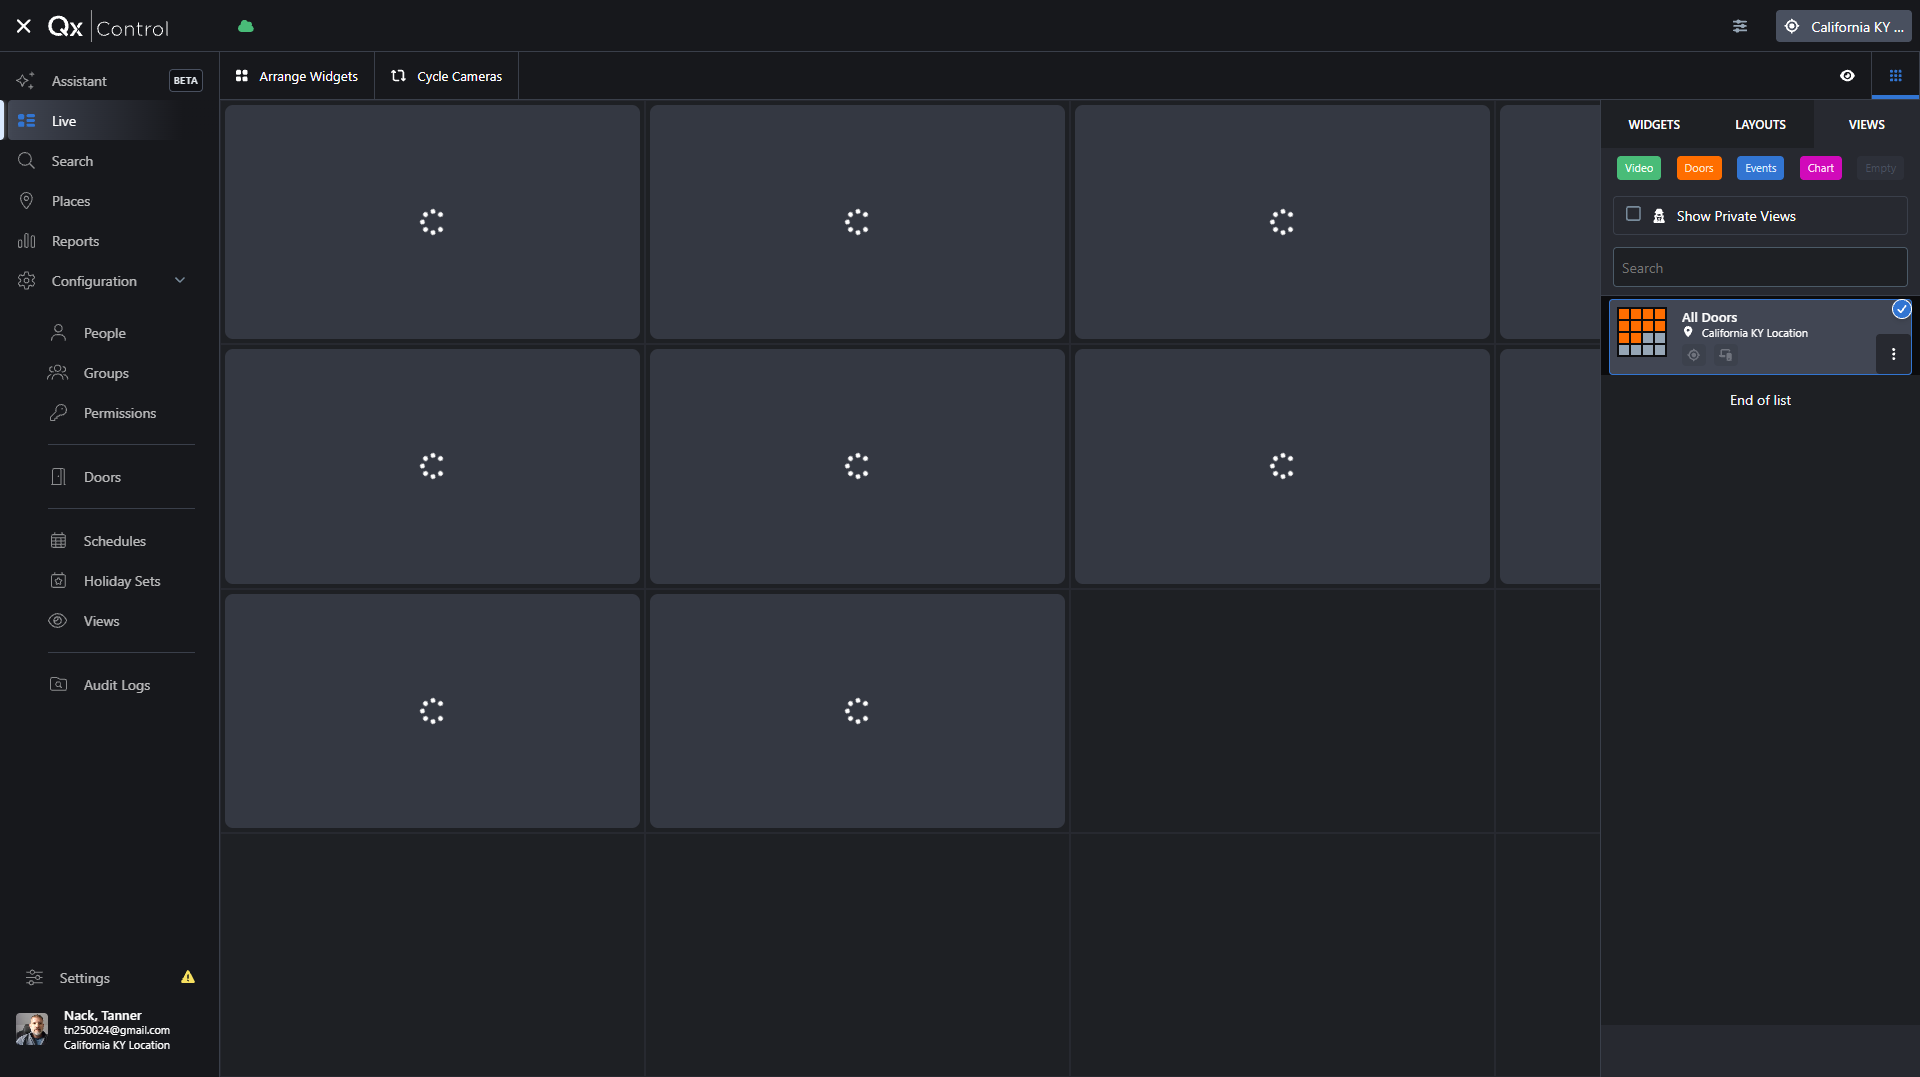Select the orange Doors filter chip
This screenshot has width=1920, height=1077.
(x=1698, y=168)
